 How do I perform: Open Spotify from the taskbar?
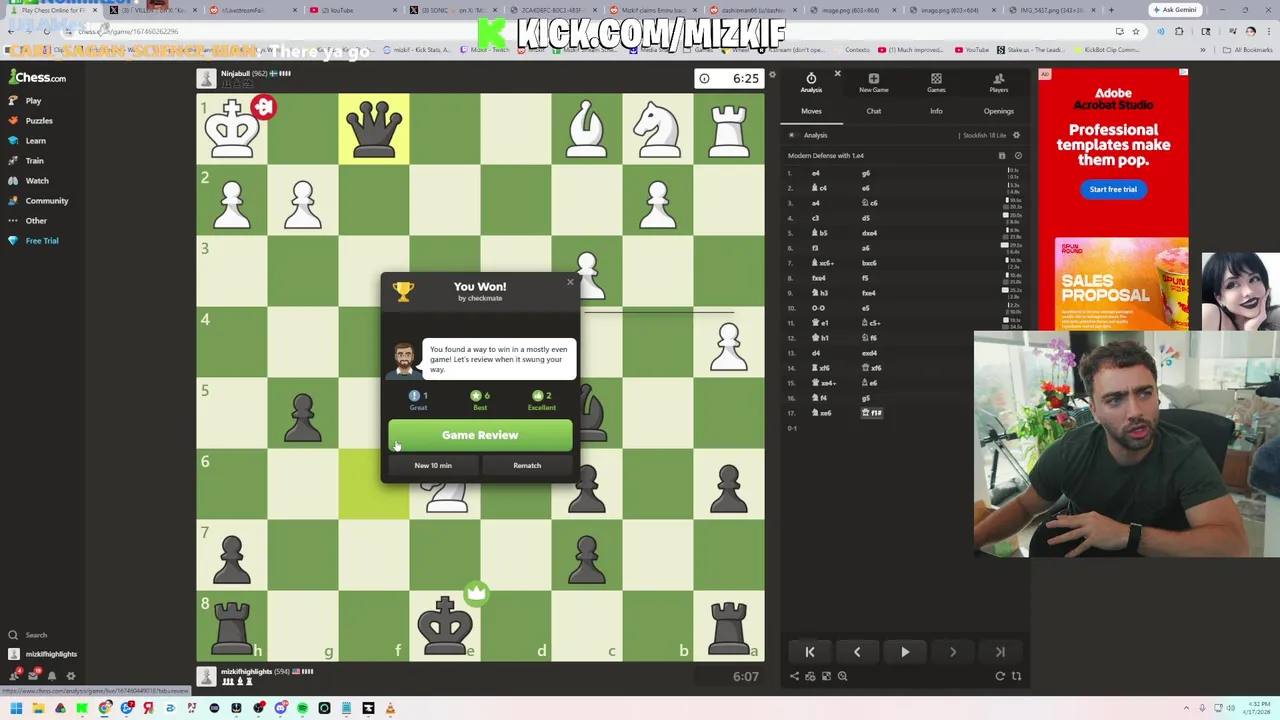coord(302,709)
